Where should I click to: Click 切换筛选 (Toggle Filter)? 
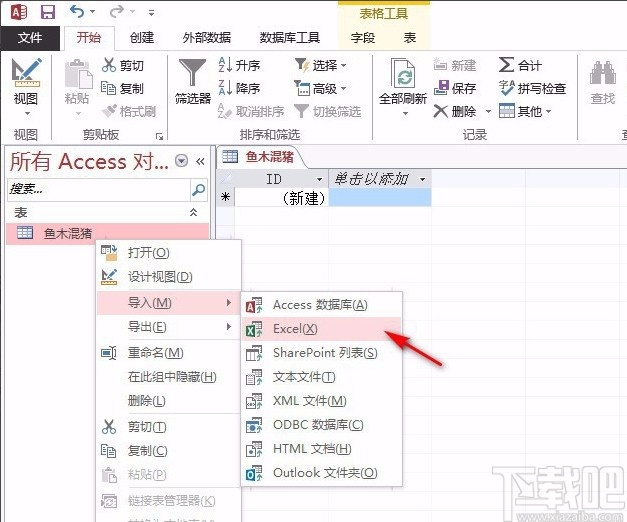tap(327, 111)
